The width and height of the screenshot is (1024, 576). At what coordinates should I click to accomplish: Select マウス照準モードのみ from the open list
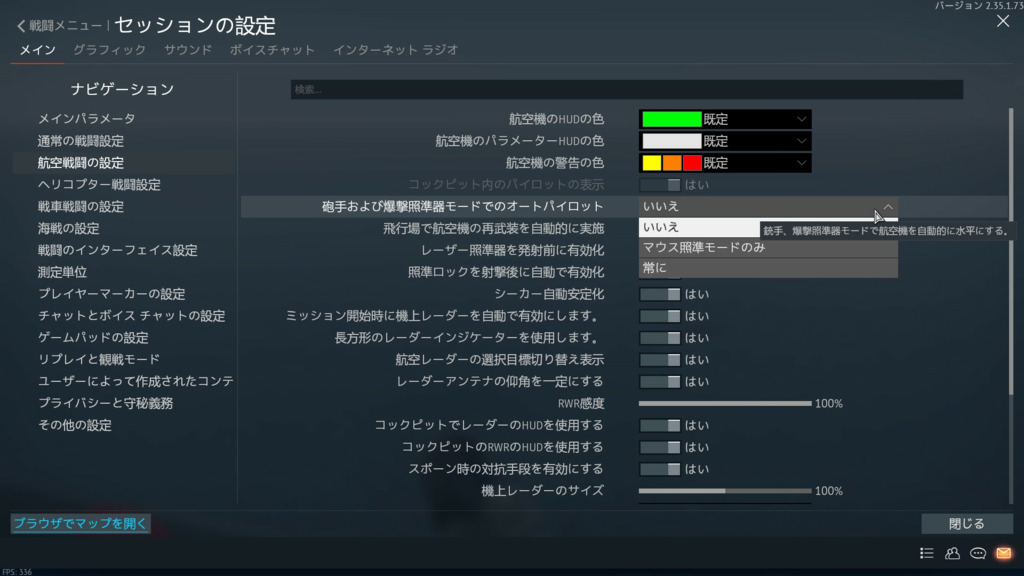point(767,248)
